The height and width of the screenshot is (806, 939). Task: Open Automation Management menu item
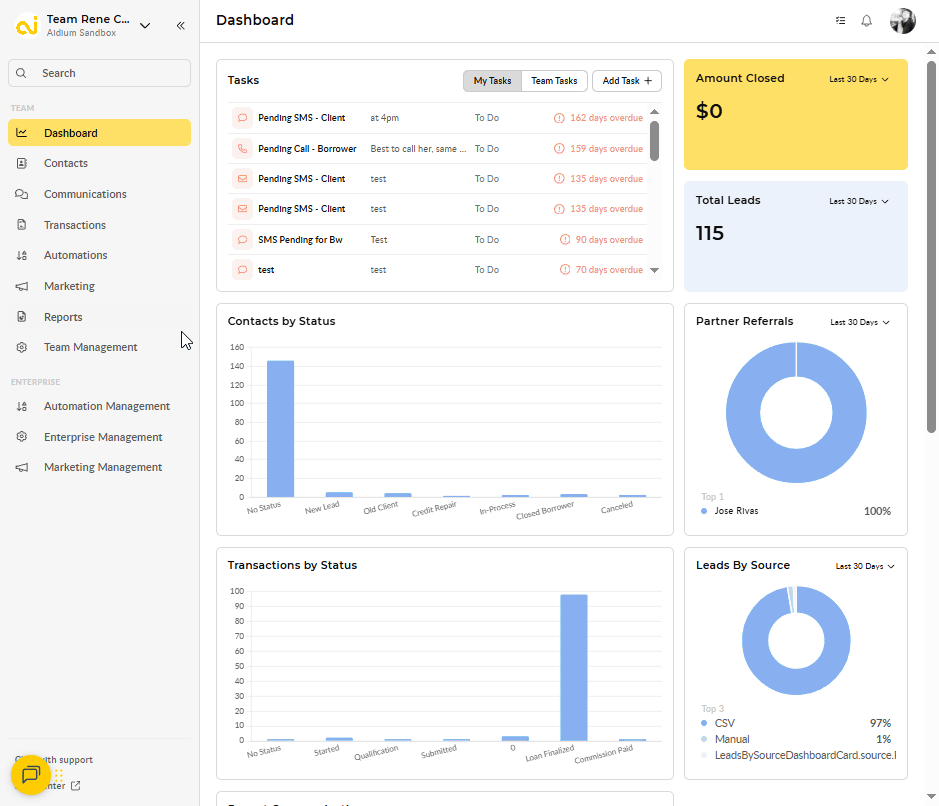coord(106,406)
